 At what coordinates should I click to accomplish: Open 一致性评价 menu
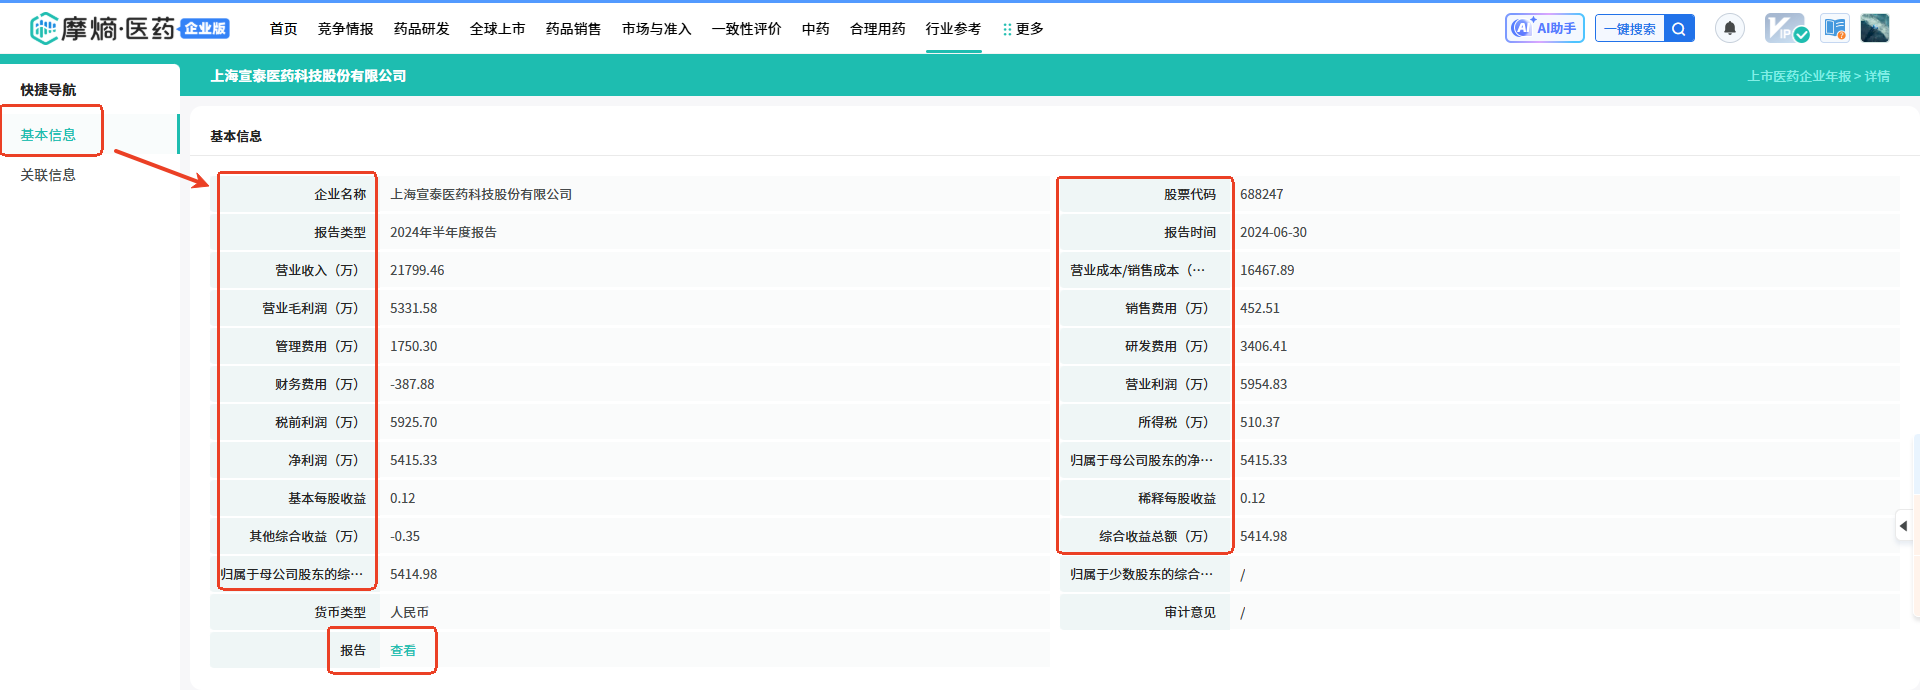tap(746, 29)
